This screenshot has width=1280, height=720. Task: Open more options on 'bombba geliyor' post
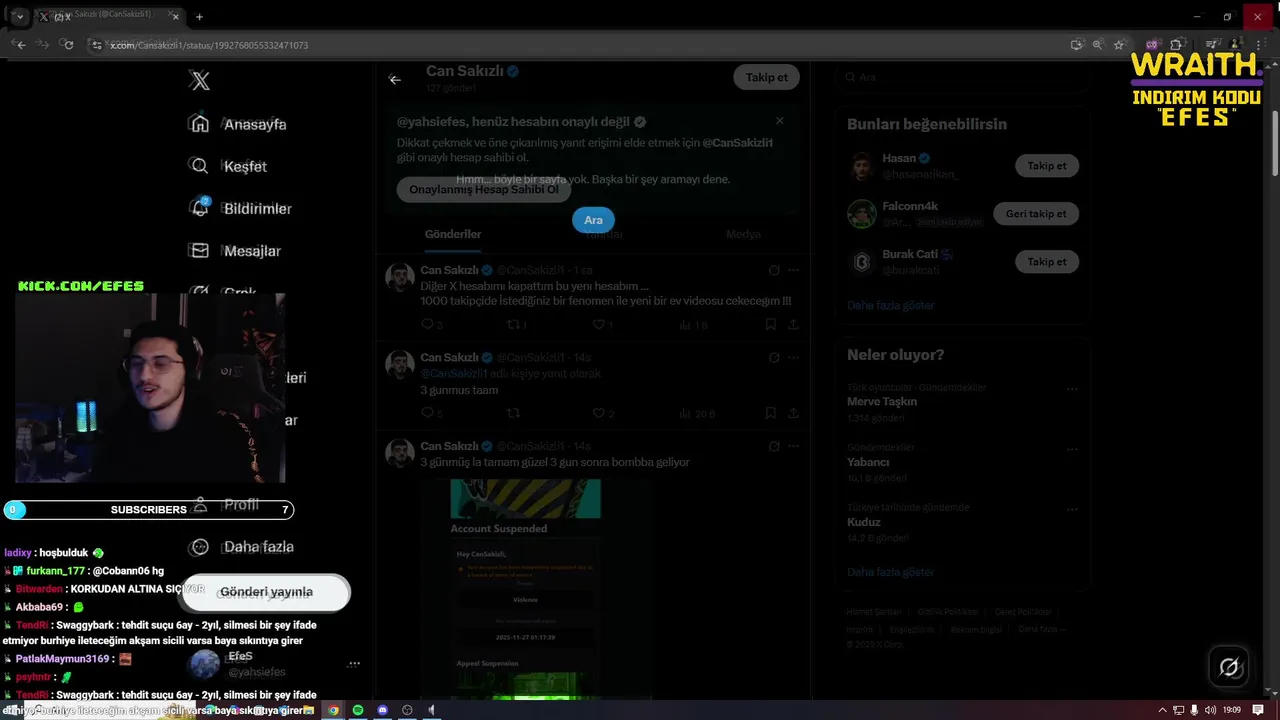[793, 446]
